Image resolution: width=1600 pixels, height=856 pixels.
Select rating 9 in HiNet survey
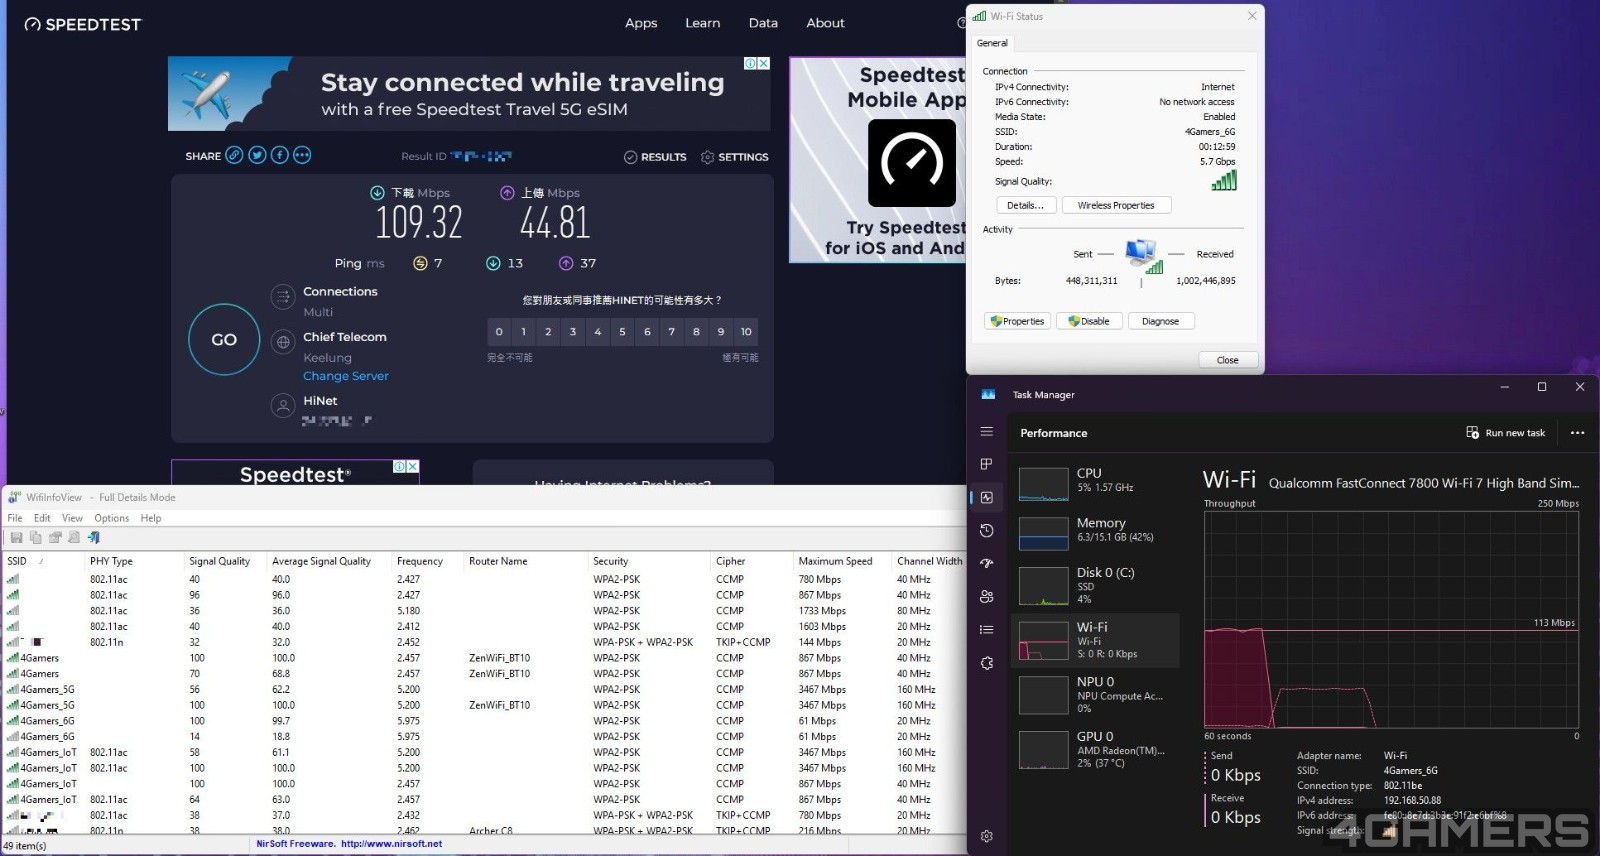click(x=721, y=332)
